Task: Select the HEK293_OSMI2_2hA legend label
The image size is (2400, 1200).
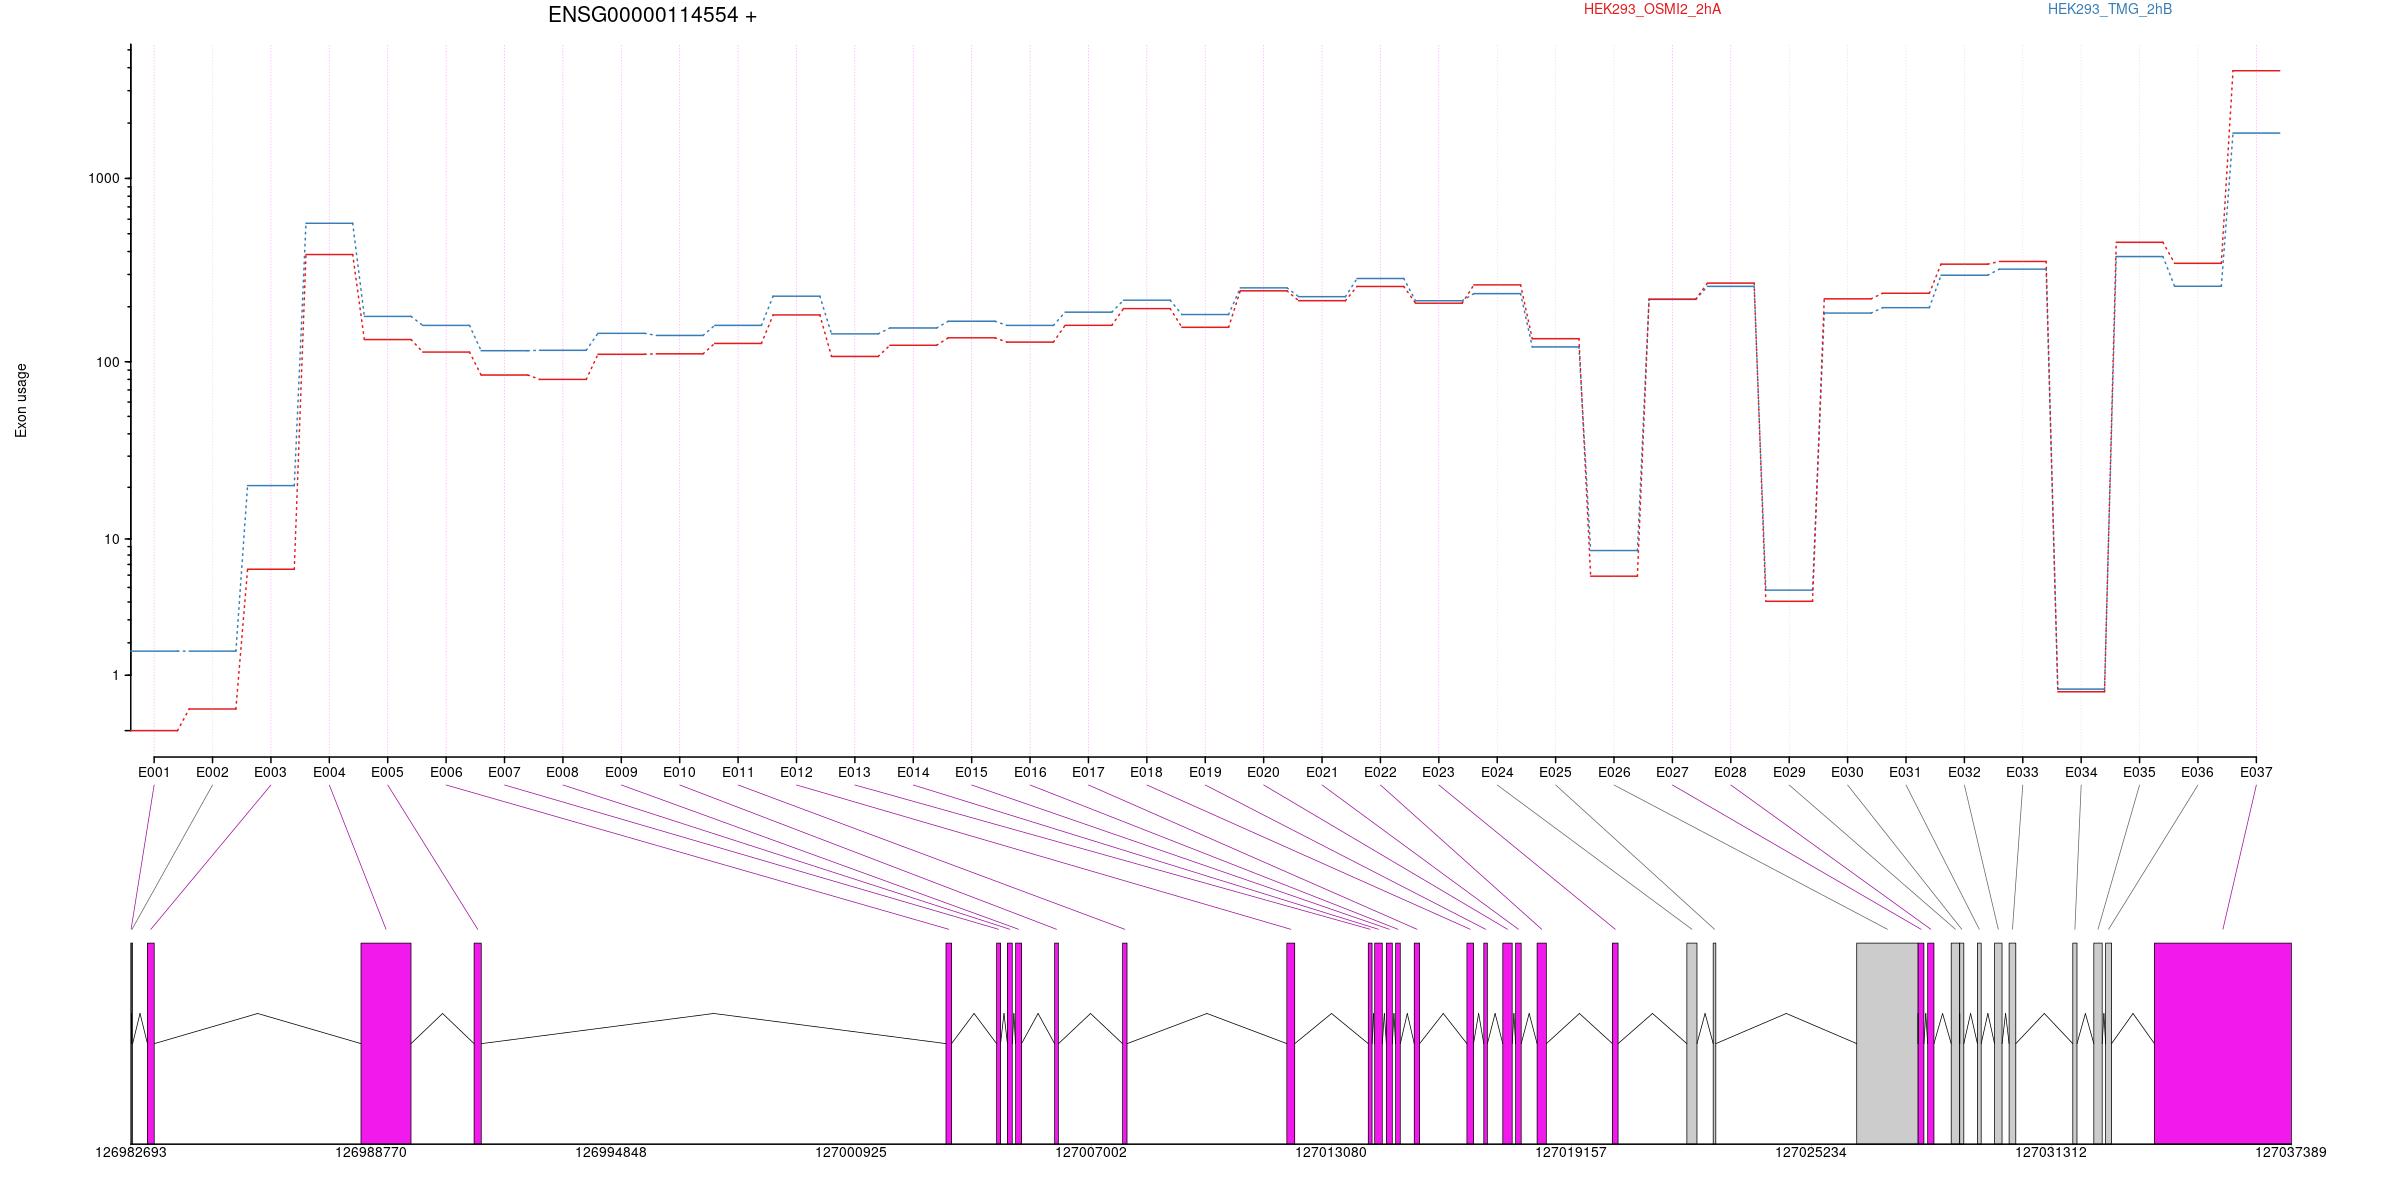Action: [1652, 9]
